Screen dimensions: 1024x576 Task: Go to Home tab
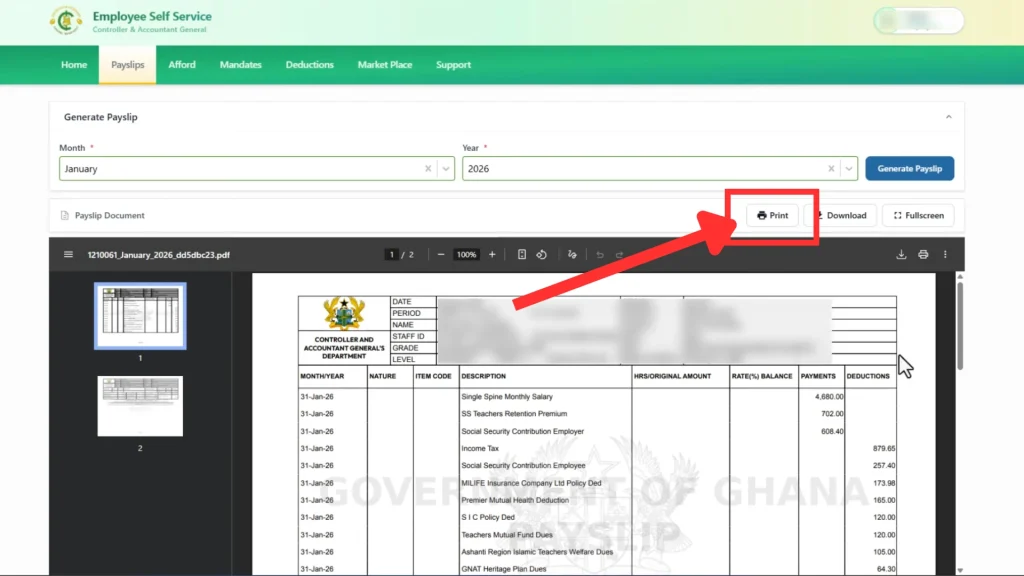(74, 65)
